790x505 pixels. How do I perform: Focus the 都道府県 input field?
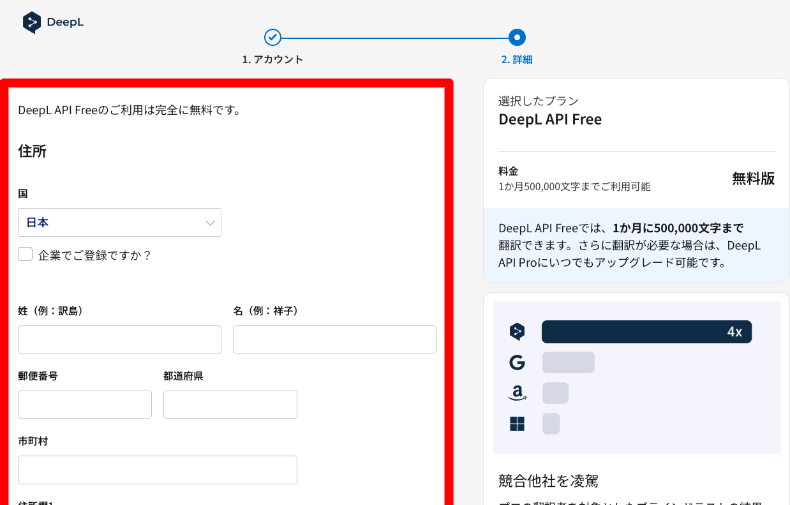click(x=230, y=404)
